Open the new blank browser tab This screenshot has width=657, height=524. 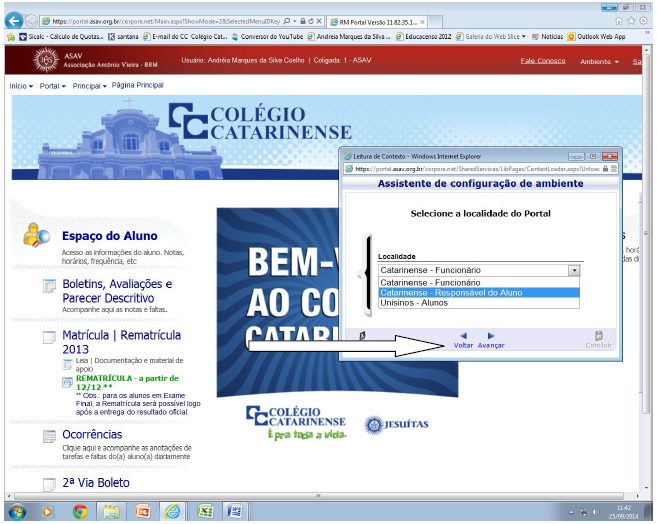click(435, 22)
